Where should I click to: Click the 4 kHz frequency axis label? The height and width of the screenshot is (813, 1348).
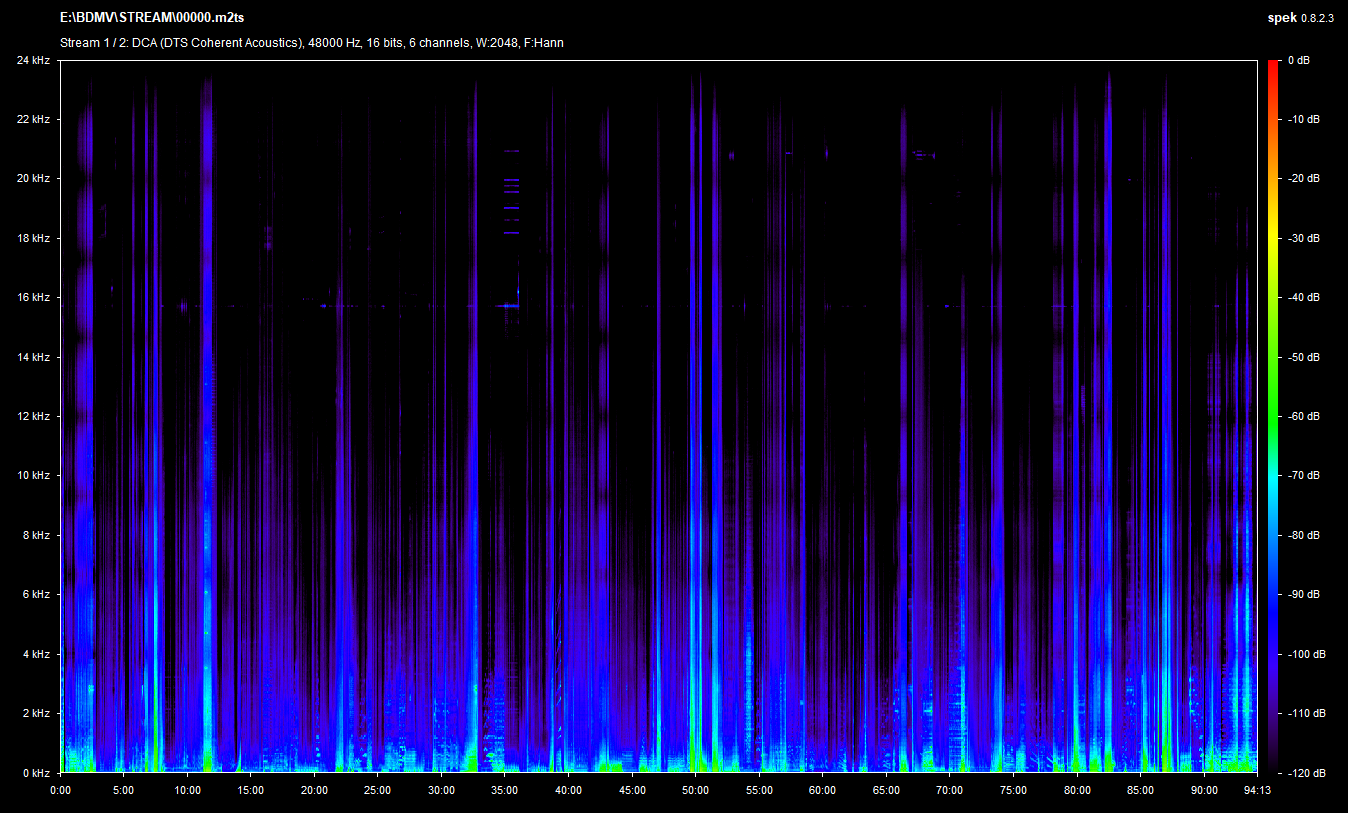[36, 654]
